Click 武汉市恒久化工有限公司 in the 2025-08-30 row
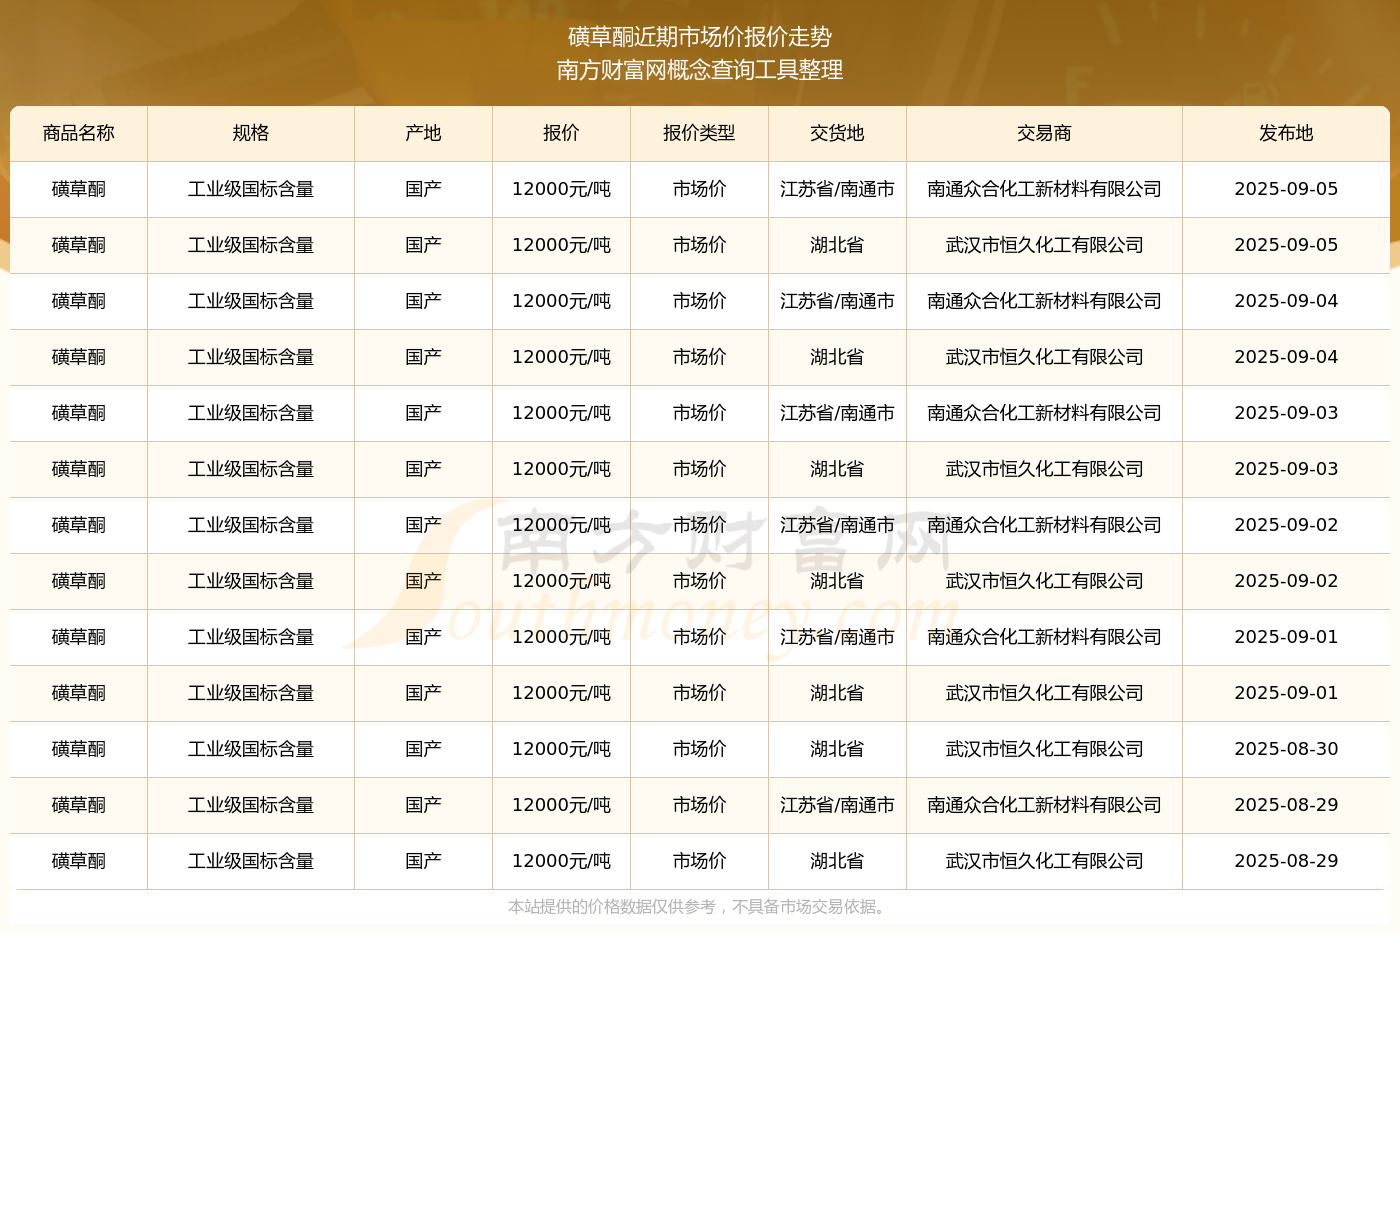The width and height of the screenshot is (1400, 1205). tap(1044, 749)
